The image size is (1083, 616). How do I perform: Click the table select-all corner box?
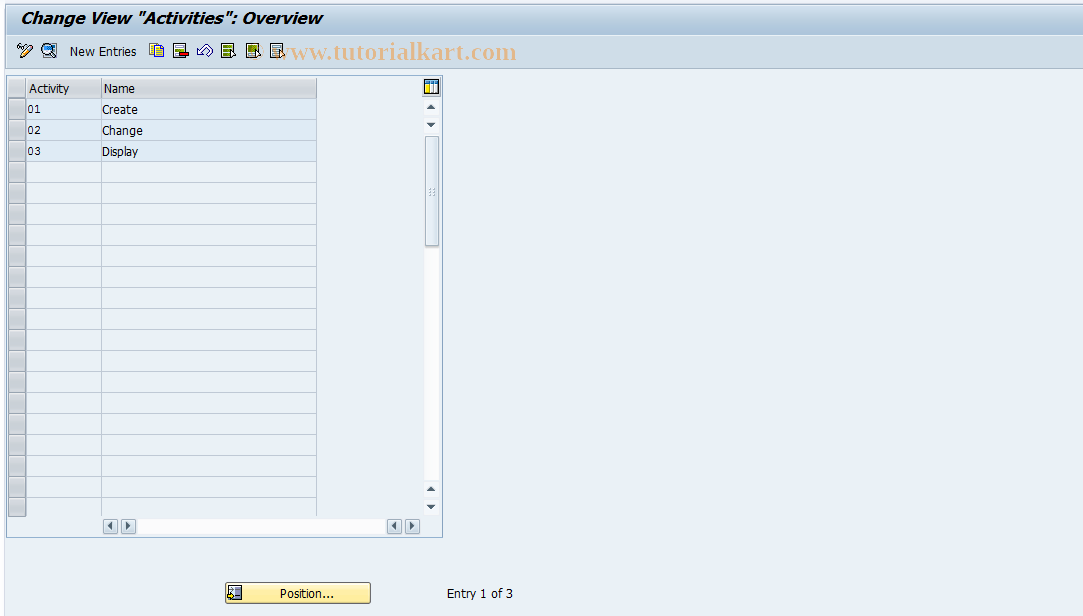tap(17, 88)
